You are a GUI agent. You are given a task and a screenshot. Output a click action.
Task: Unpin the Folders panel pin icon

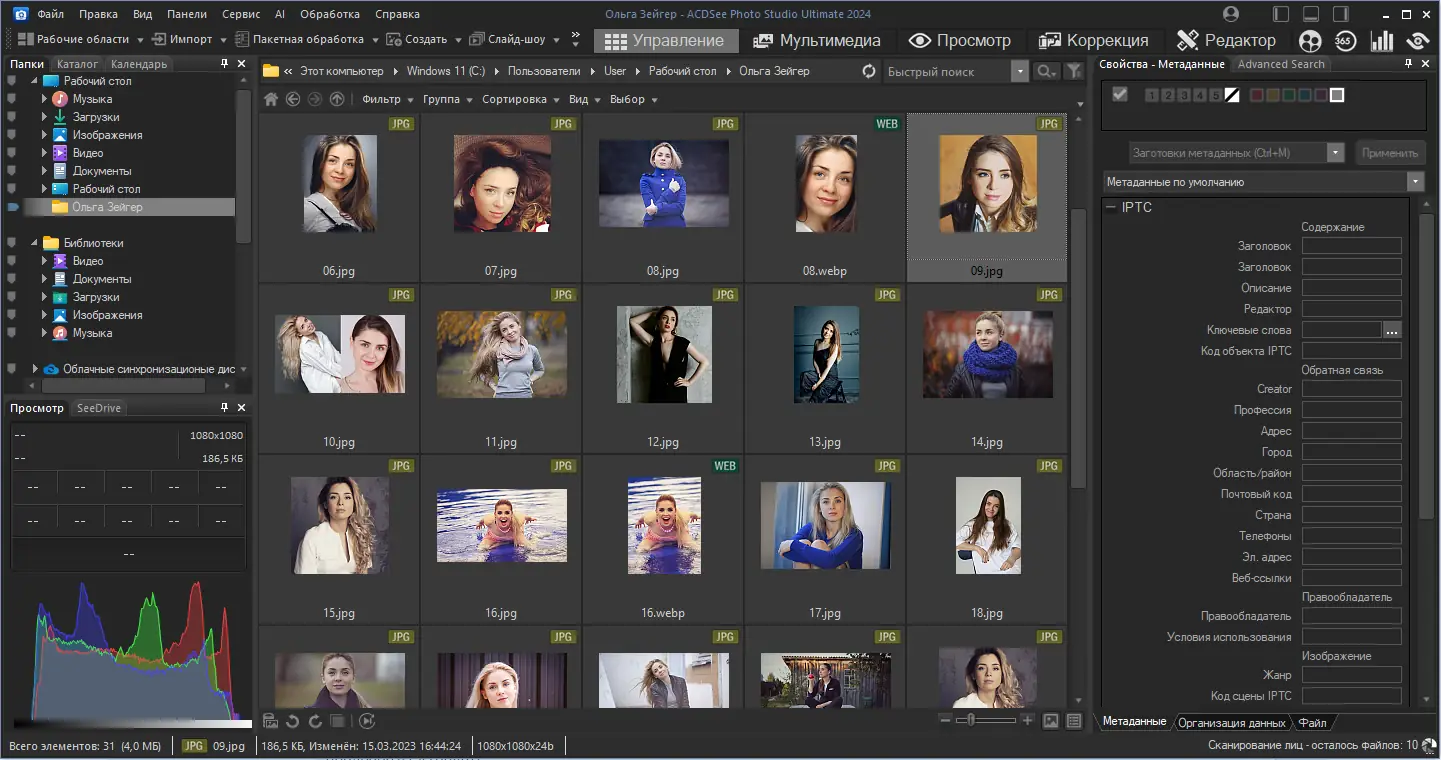pyautogui.click(x=226, y=63)
